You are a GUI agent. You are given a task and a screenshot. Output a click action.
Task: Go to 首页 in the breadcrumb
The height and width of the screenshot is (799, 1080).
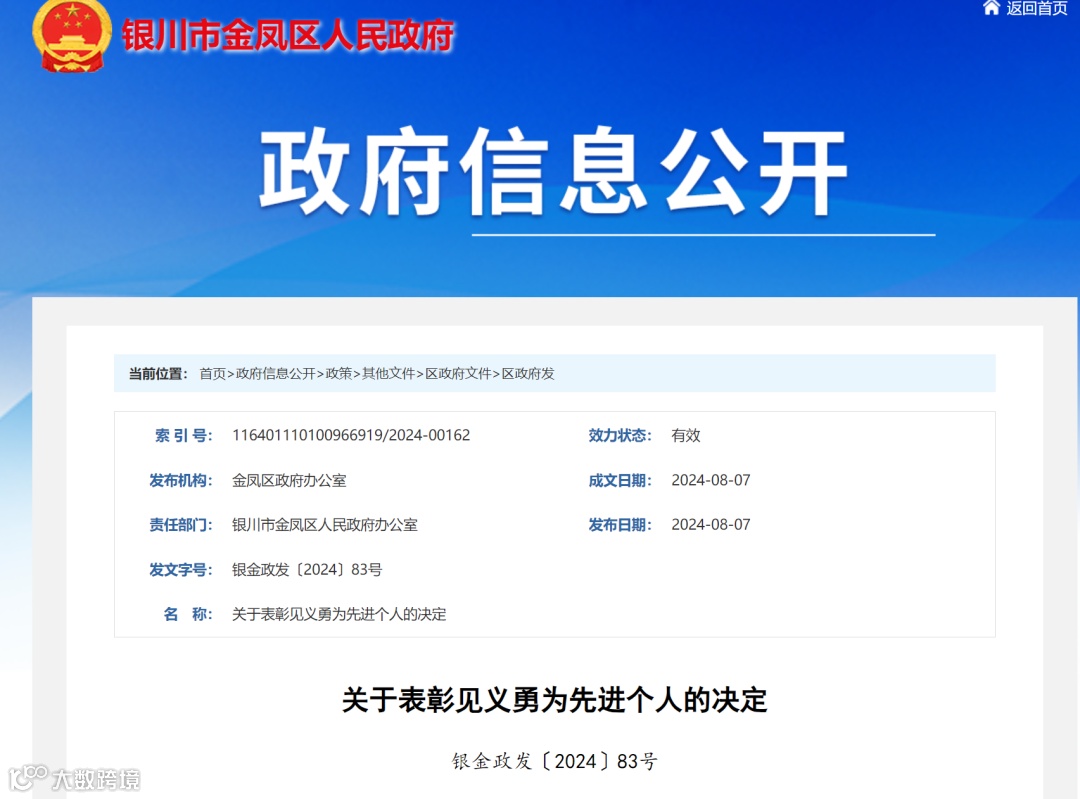[x=212, y=373]
